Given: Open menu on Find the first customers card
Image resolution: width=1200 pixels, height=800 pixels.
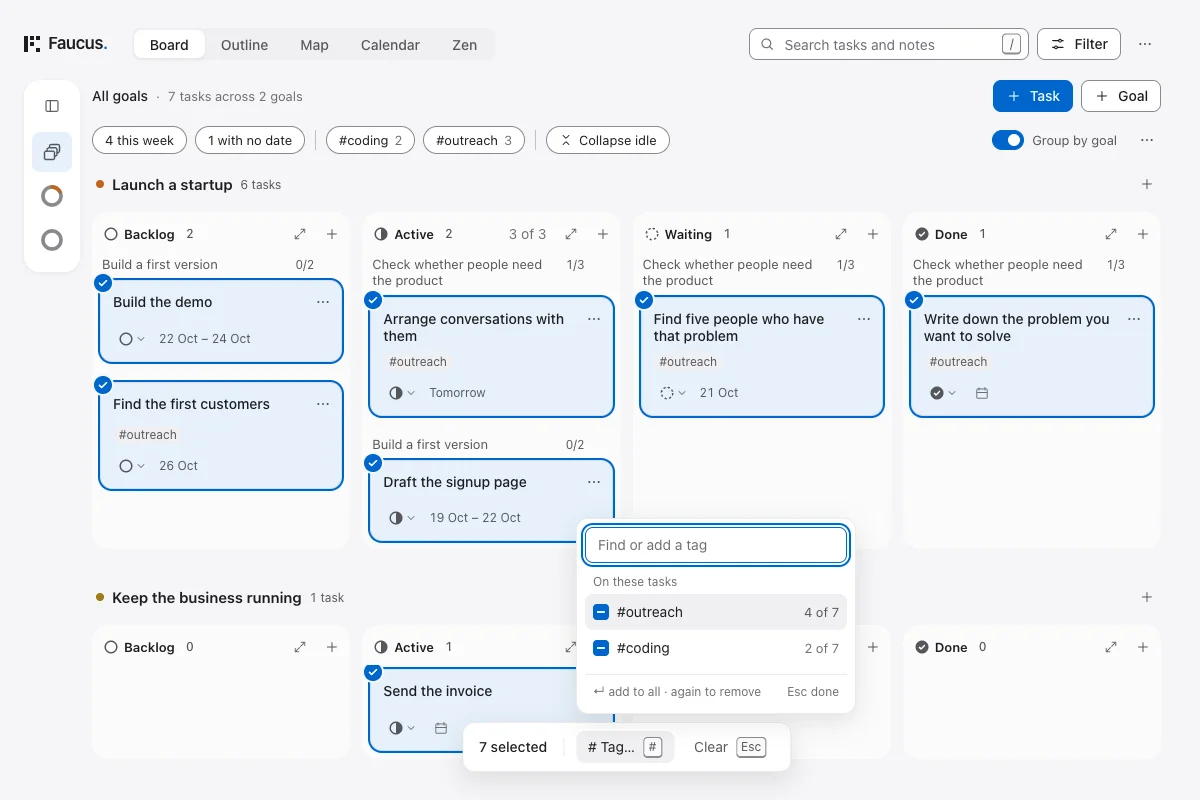Looking at the screenshot, I should (323, 404).
